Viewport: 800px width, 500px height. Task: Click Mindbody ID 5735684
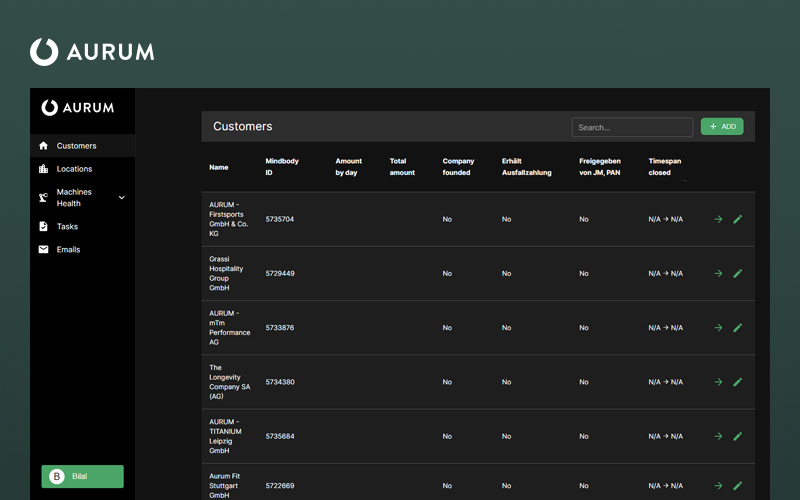point(280,436)
